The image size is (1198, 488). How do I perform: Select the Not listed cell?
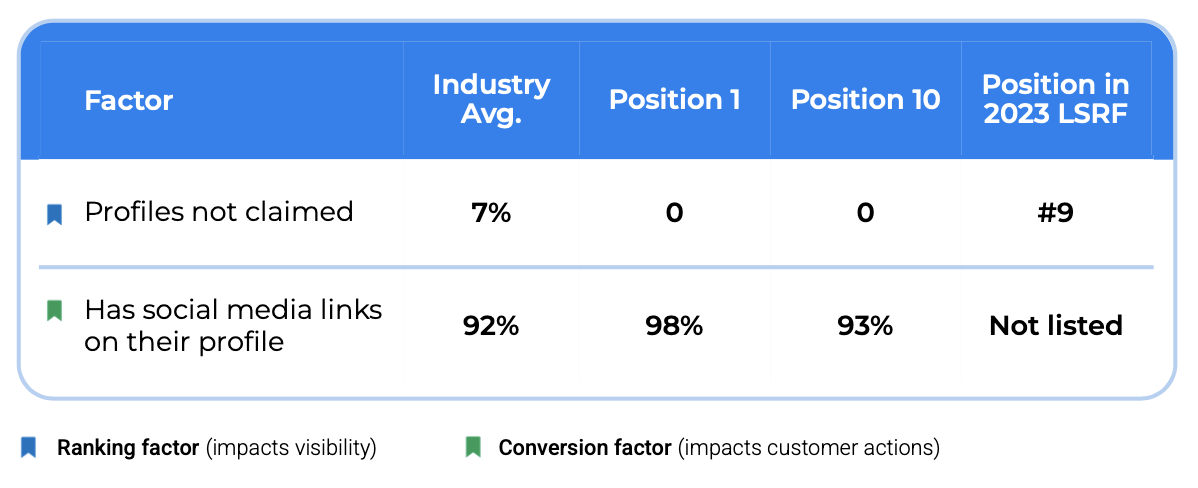coord(1056,326)
